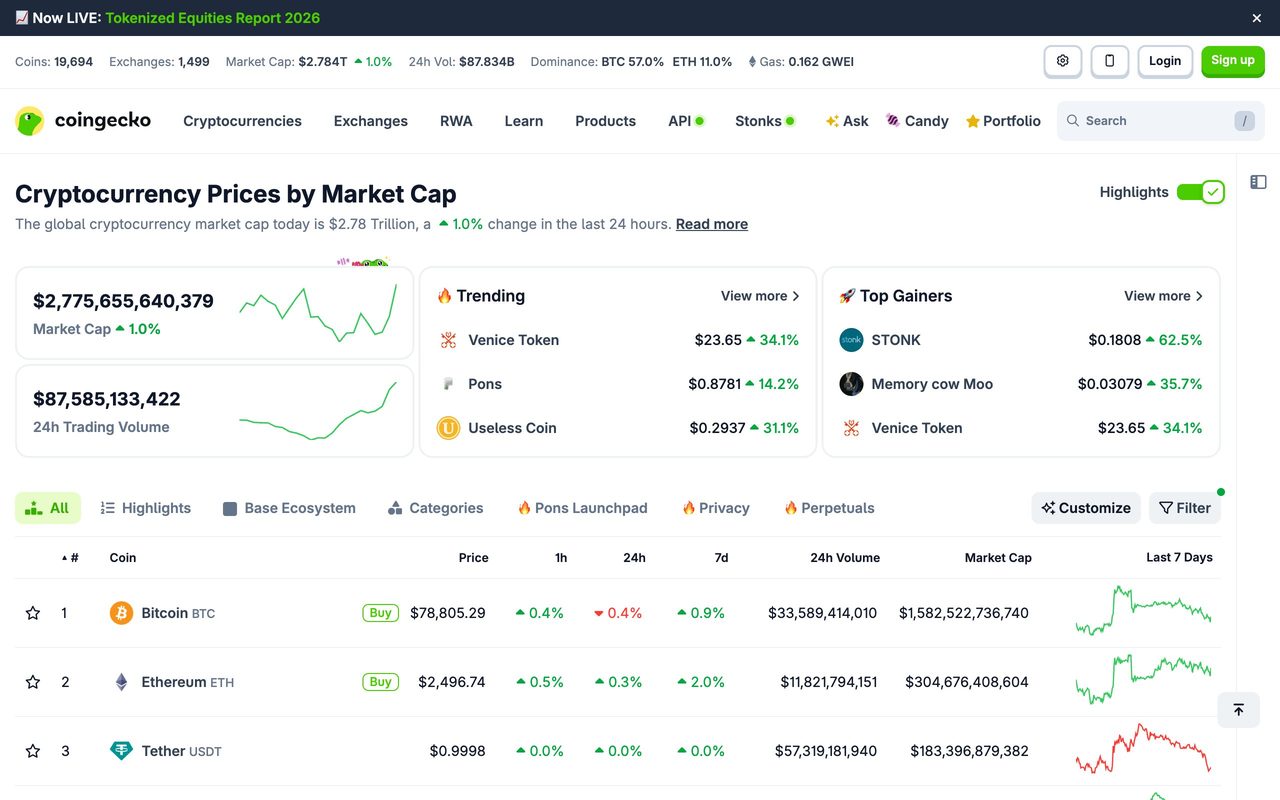Screen dimensions: 1280x800
Task: Sort by the 24h Volume column header
Action: pyautogui.click(x=845, y=558)
